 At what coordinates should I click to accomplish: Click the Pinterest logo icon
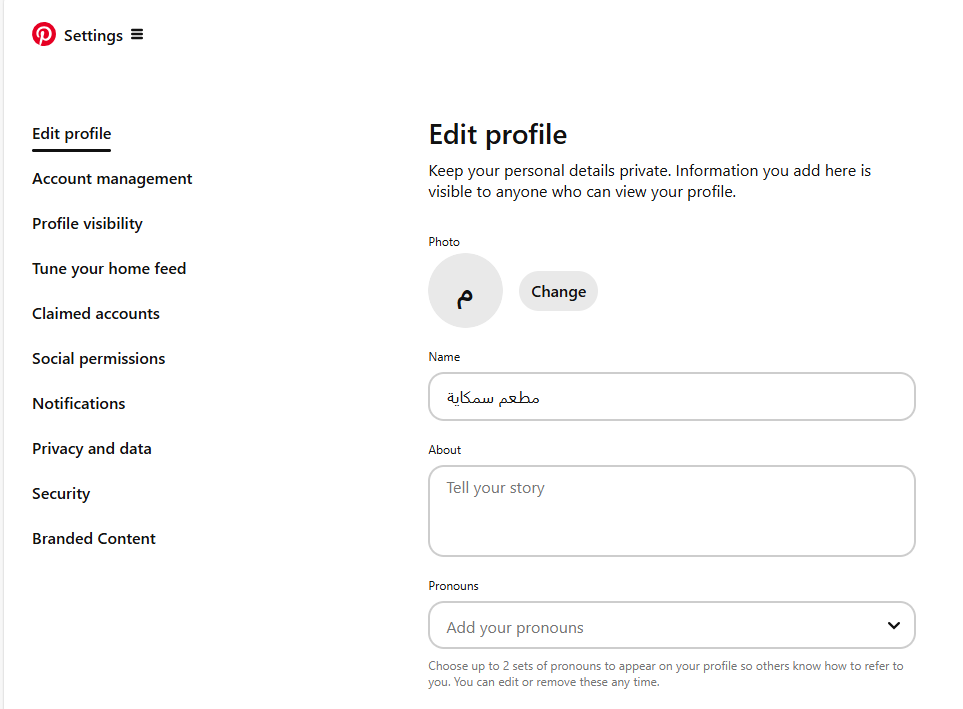tap(44, 35)
